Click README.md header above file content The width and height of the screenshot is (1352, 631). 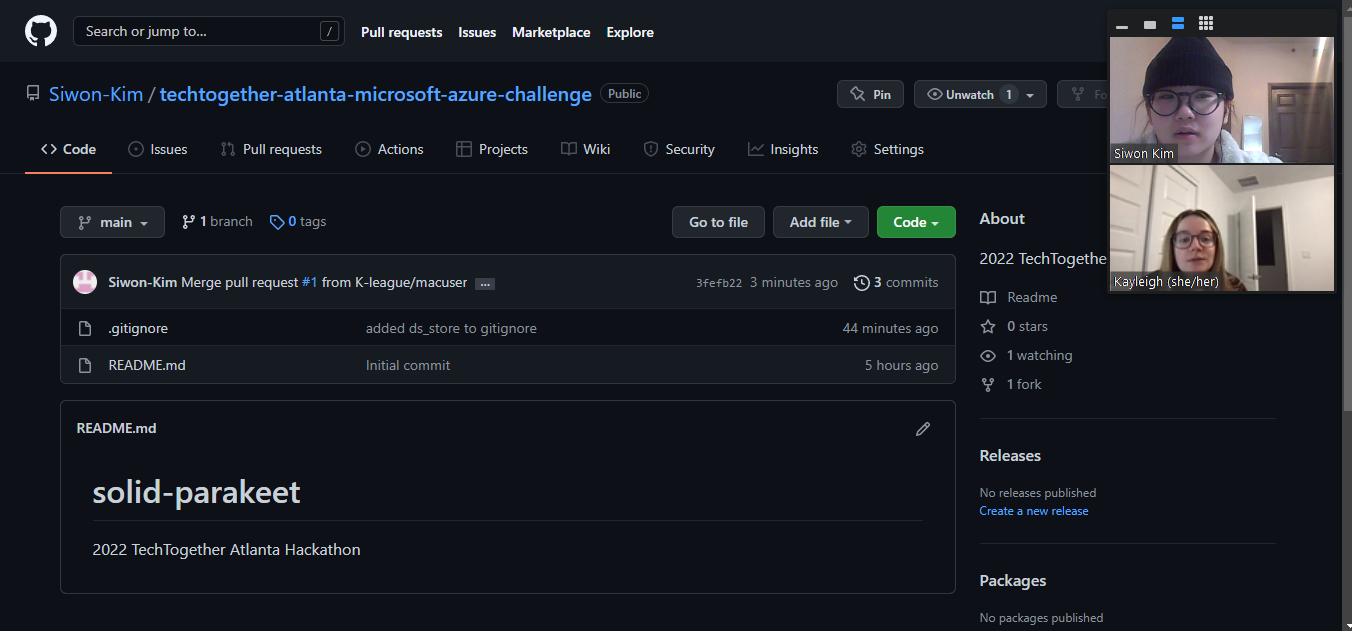point(116,428)
